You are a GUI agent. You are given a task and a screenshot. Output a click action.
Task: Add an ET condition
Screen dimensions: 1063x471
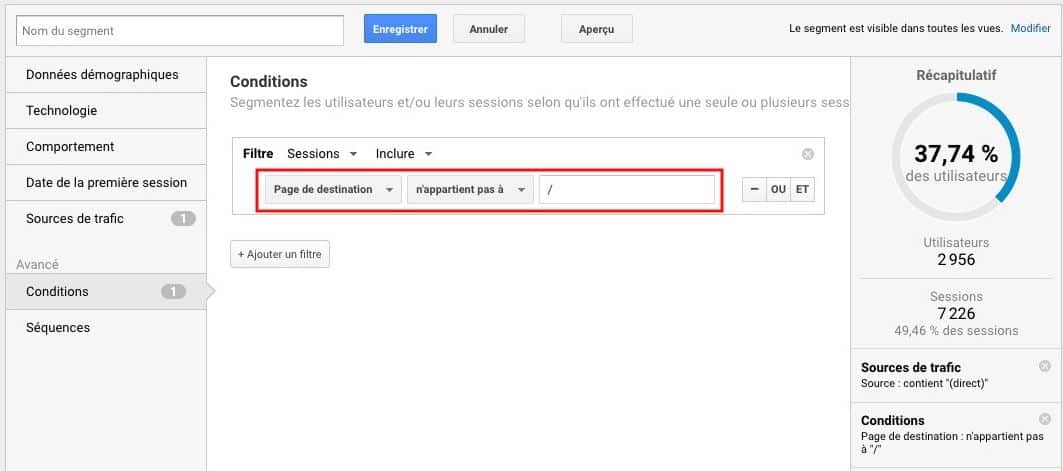click(x=802, y=190)
